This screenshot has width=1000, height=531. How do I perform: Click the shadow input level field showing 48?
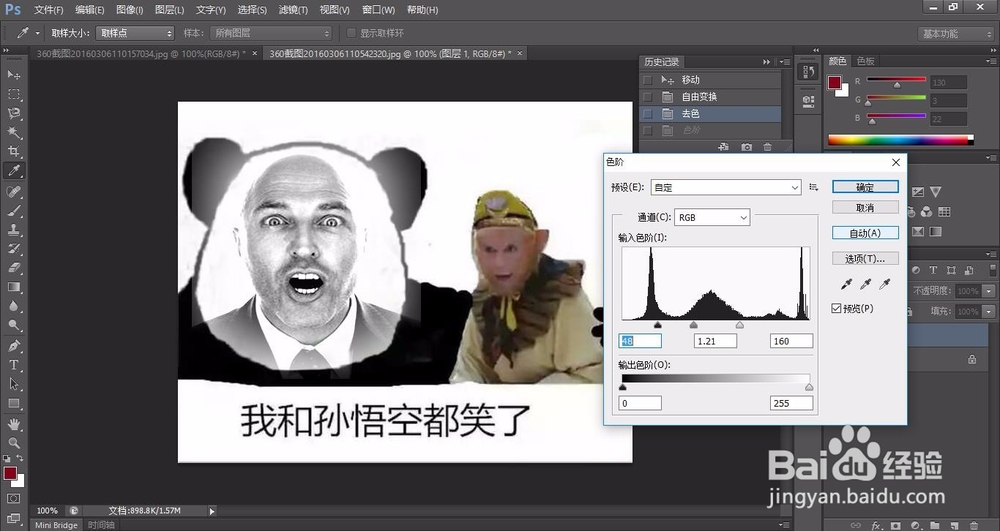coord(640,341)
